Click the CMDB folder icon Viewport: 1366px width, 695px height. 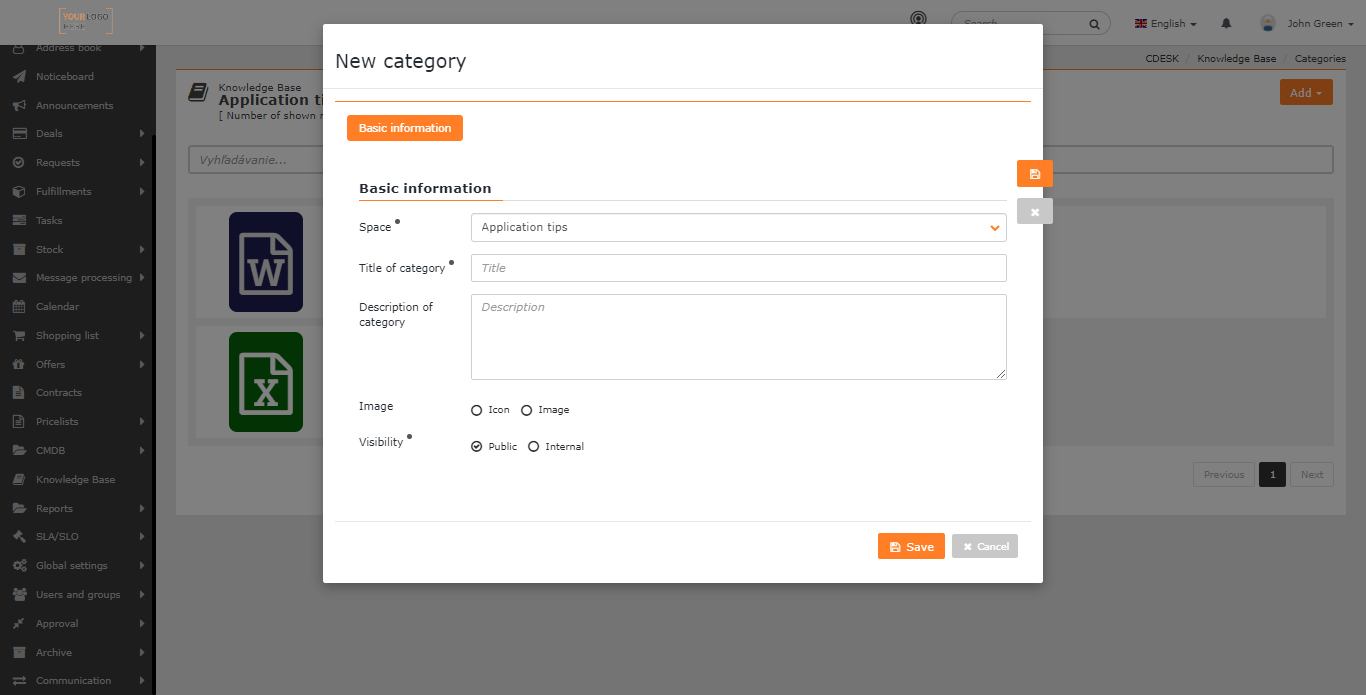[18, 450]
